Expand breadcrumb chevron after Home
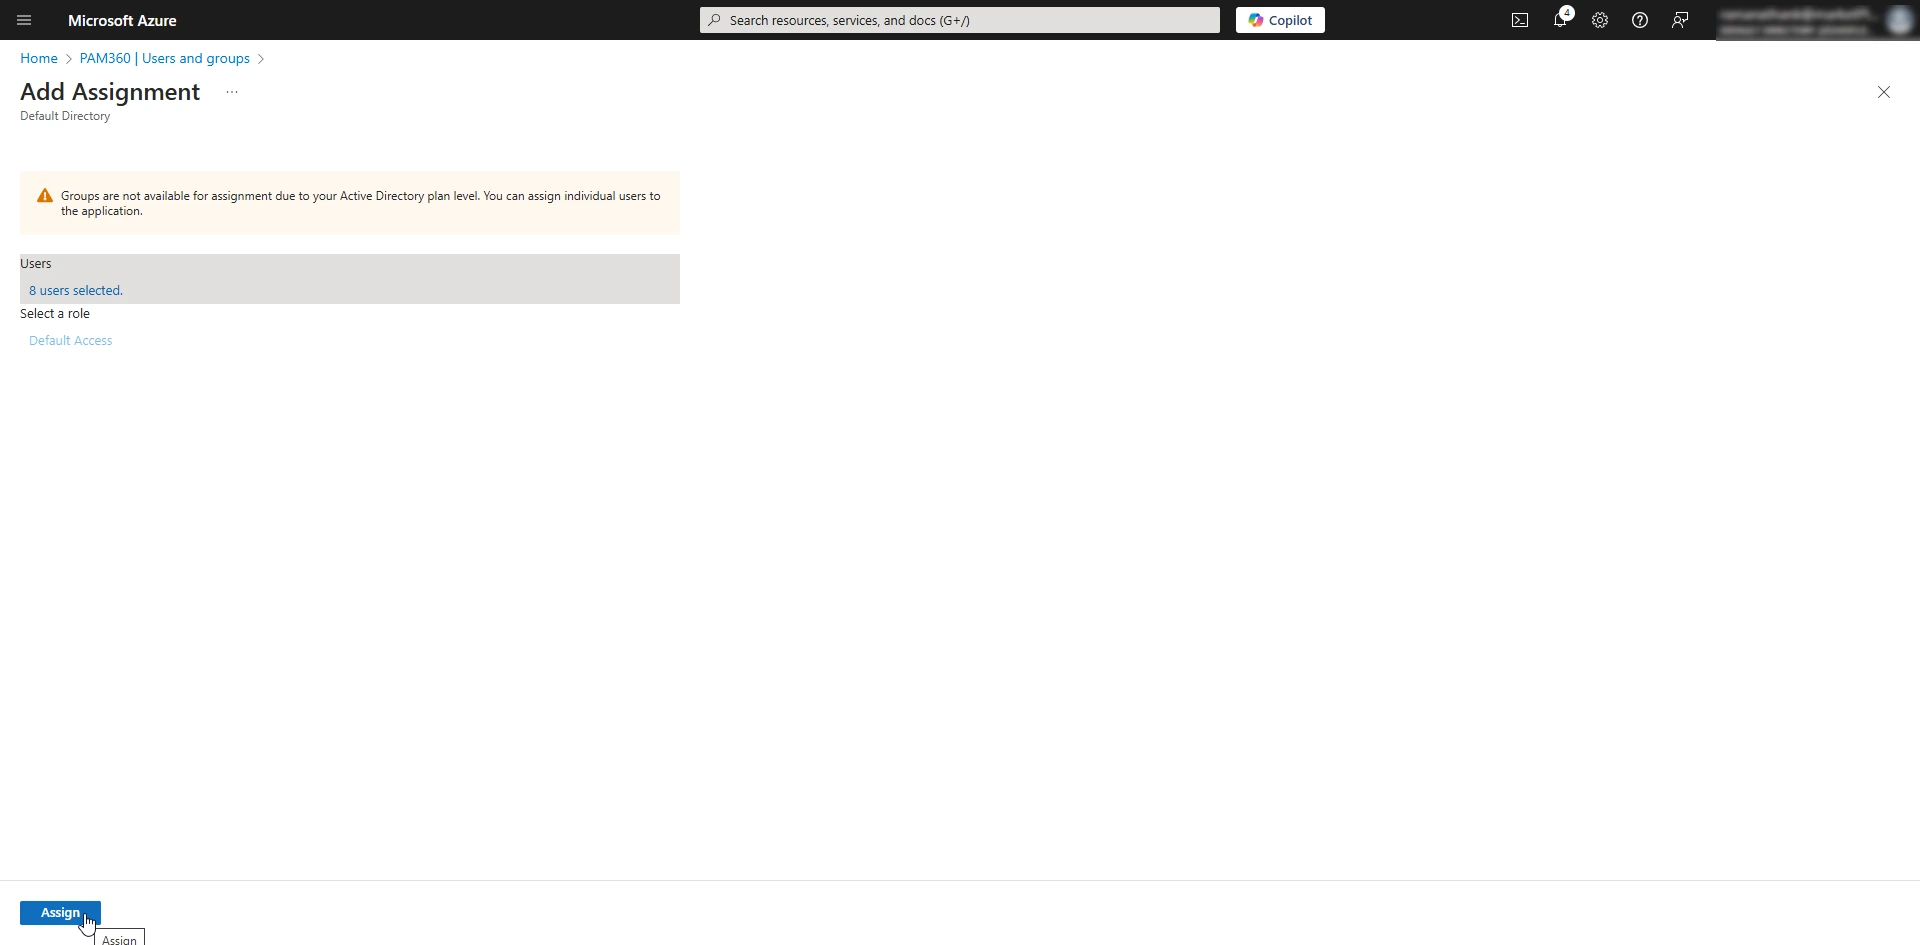The height and width of the screenshot is (945, 1920). coord(69,59)
